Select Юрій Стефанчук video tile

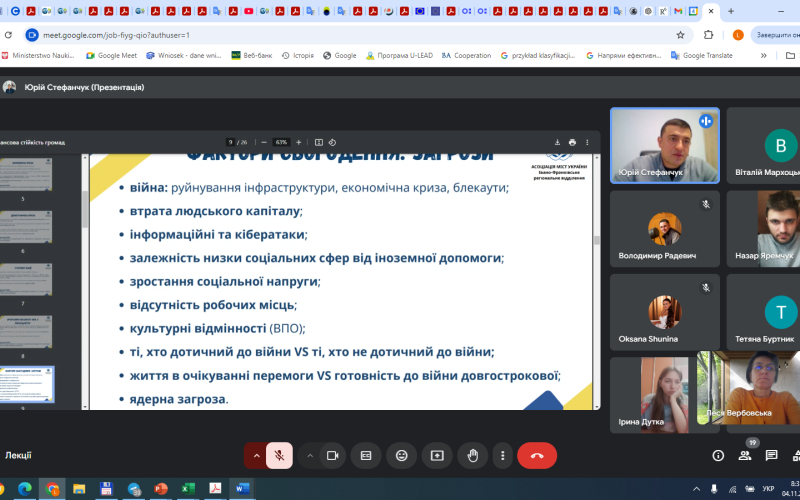(665, 145)
